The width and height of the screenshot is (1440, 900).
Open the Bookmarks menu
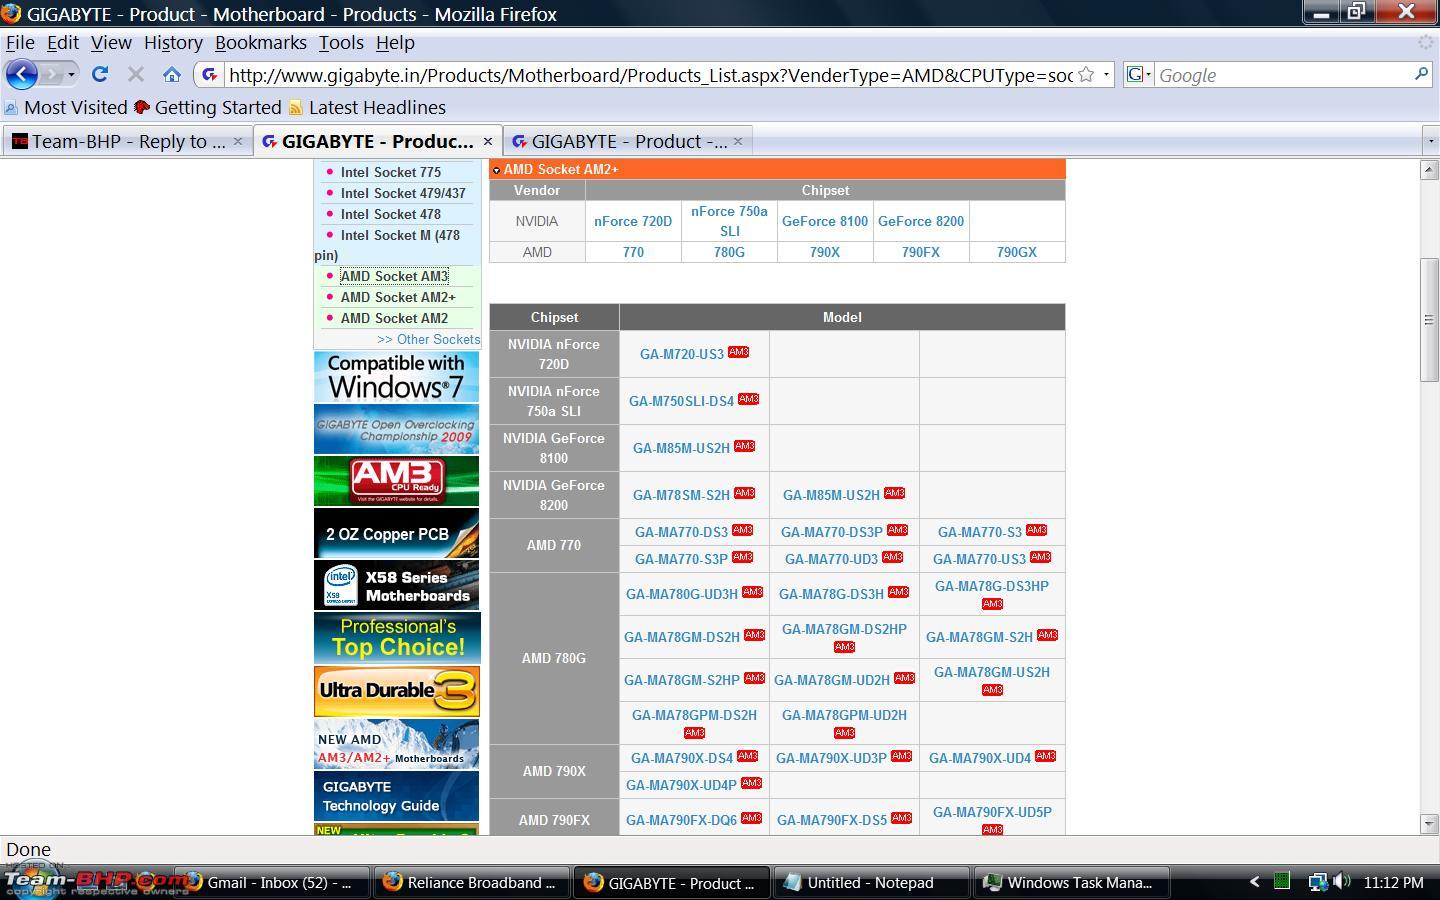tap(260, 43)
